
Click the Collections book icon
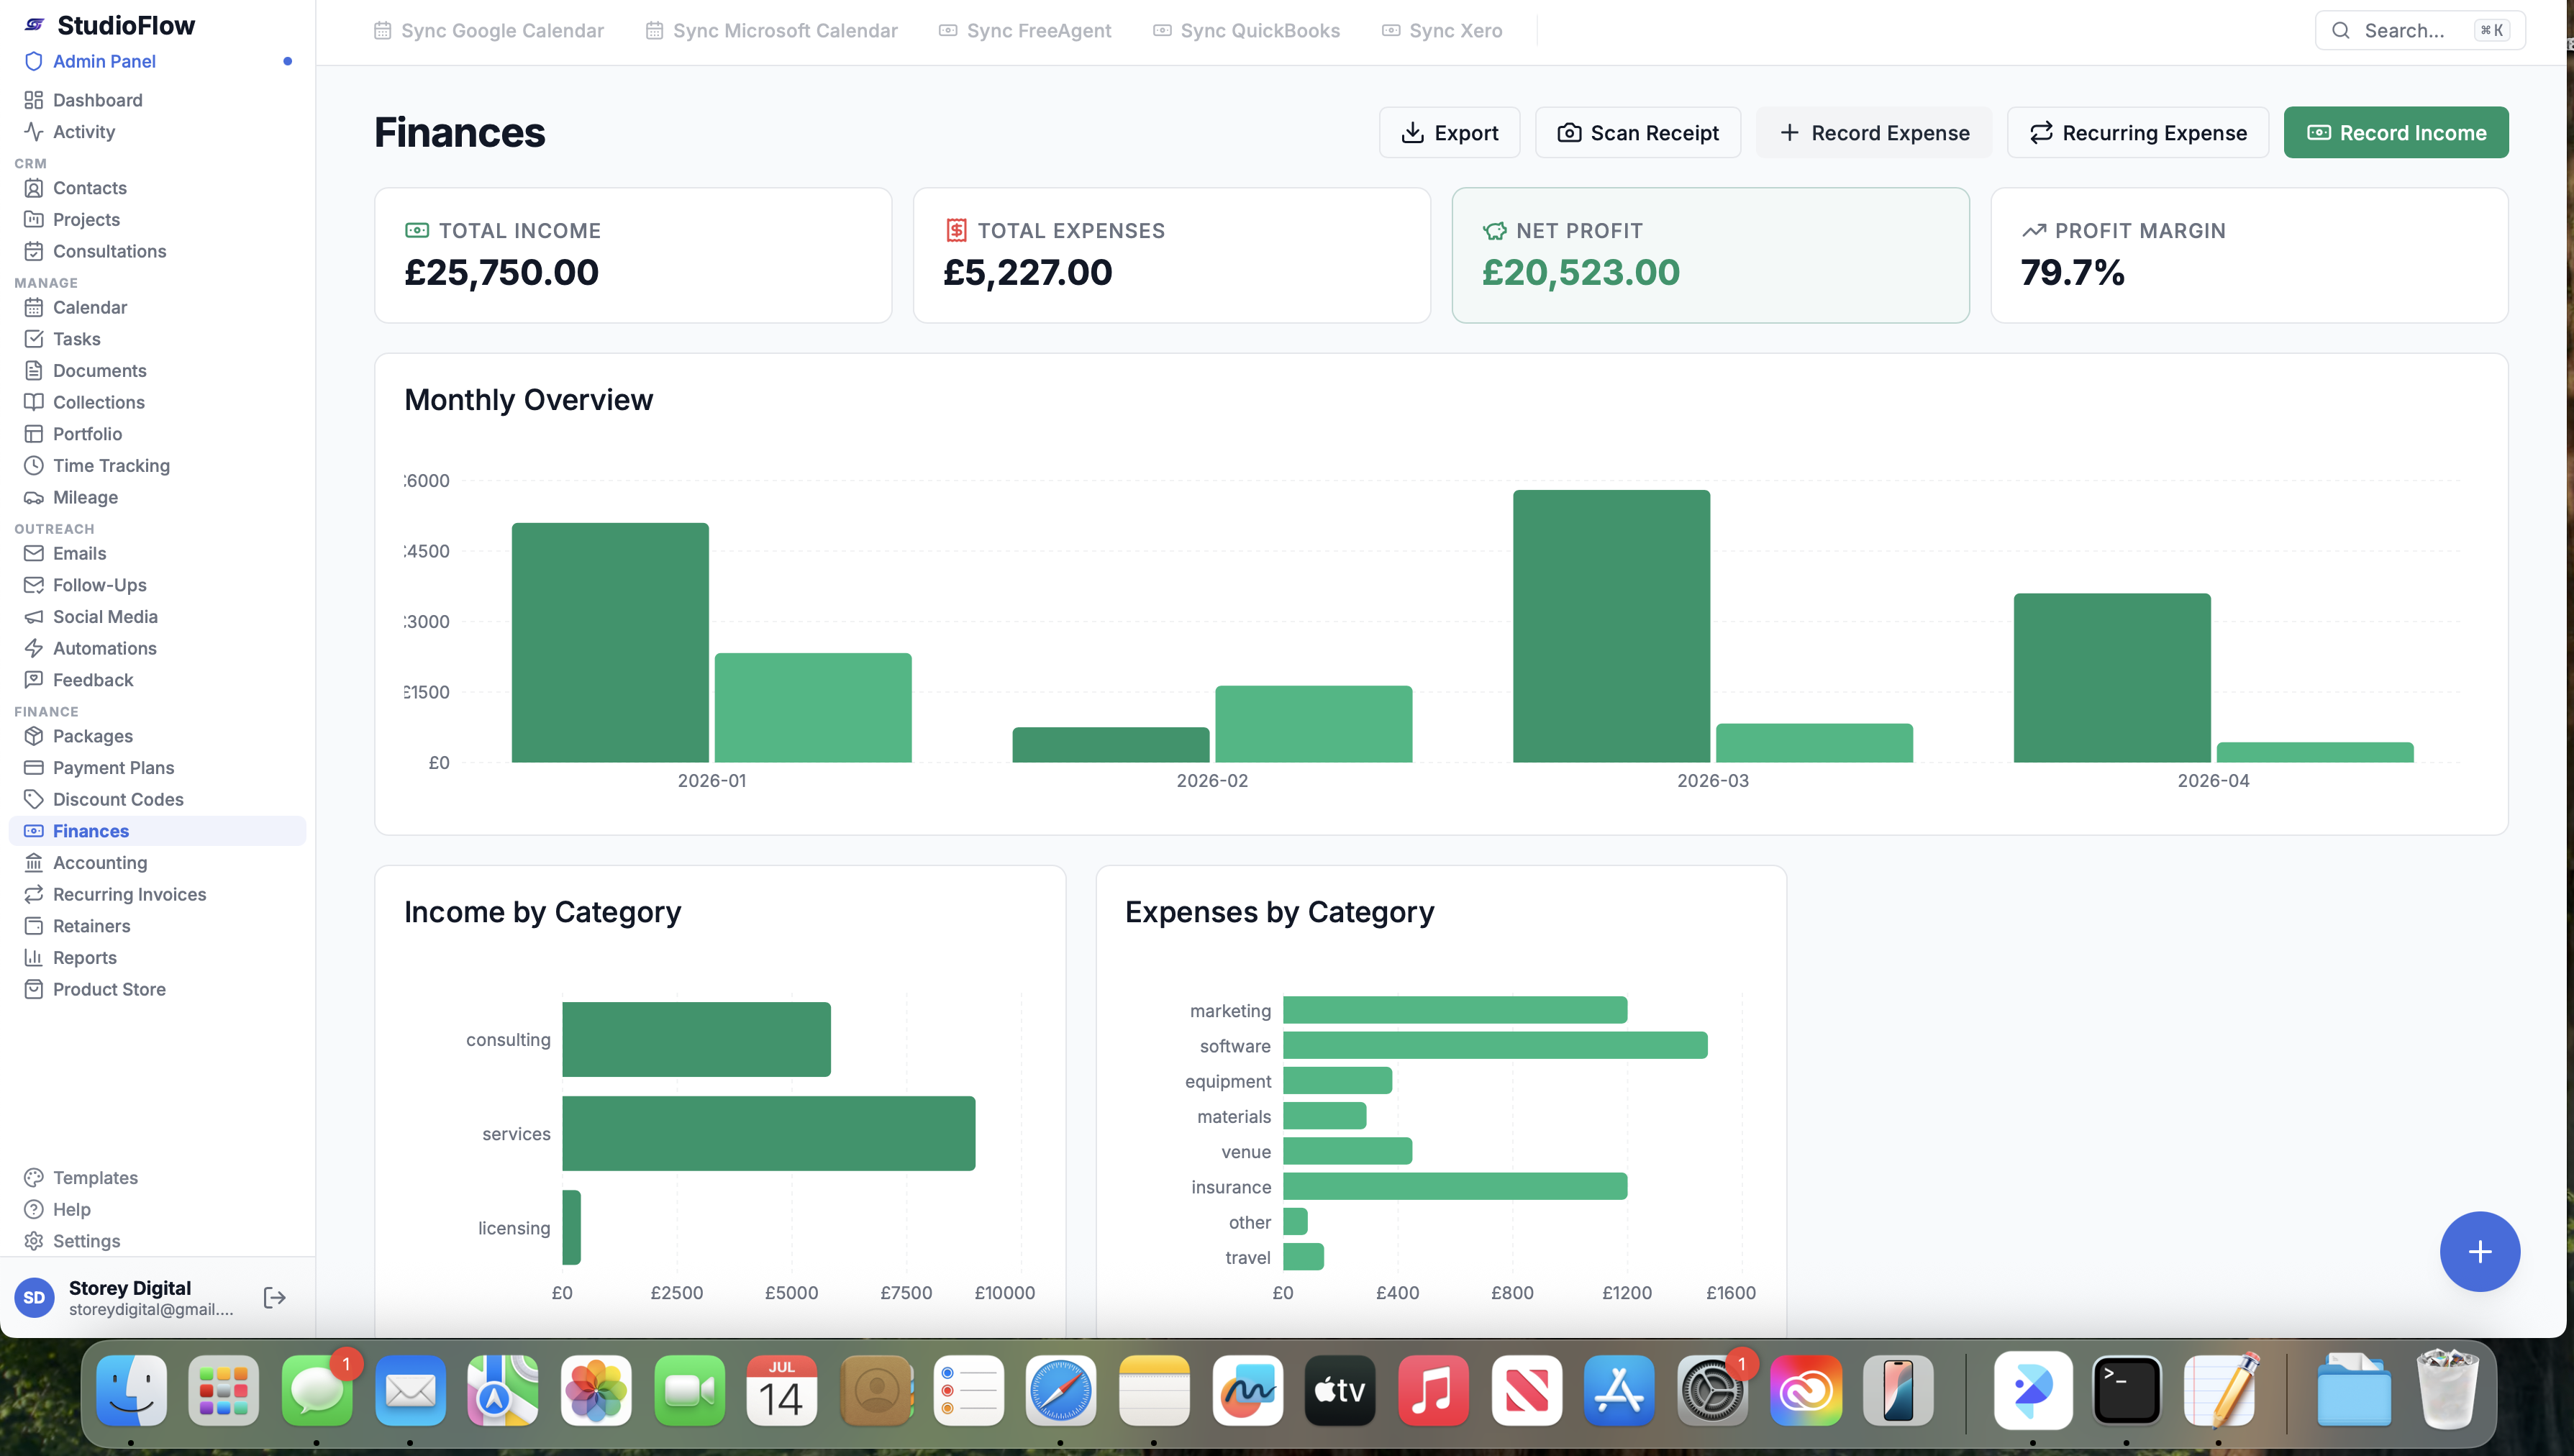click(34, 402)
